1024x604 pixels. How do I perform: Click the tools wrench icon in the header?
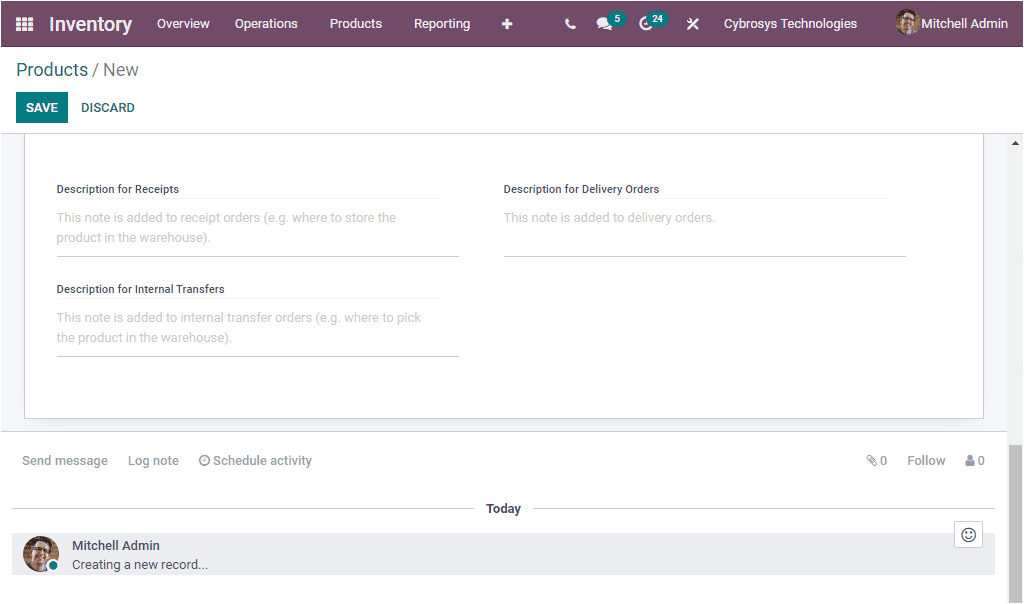click(692, 23)
